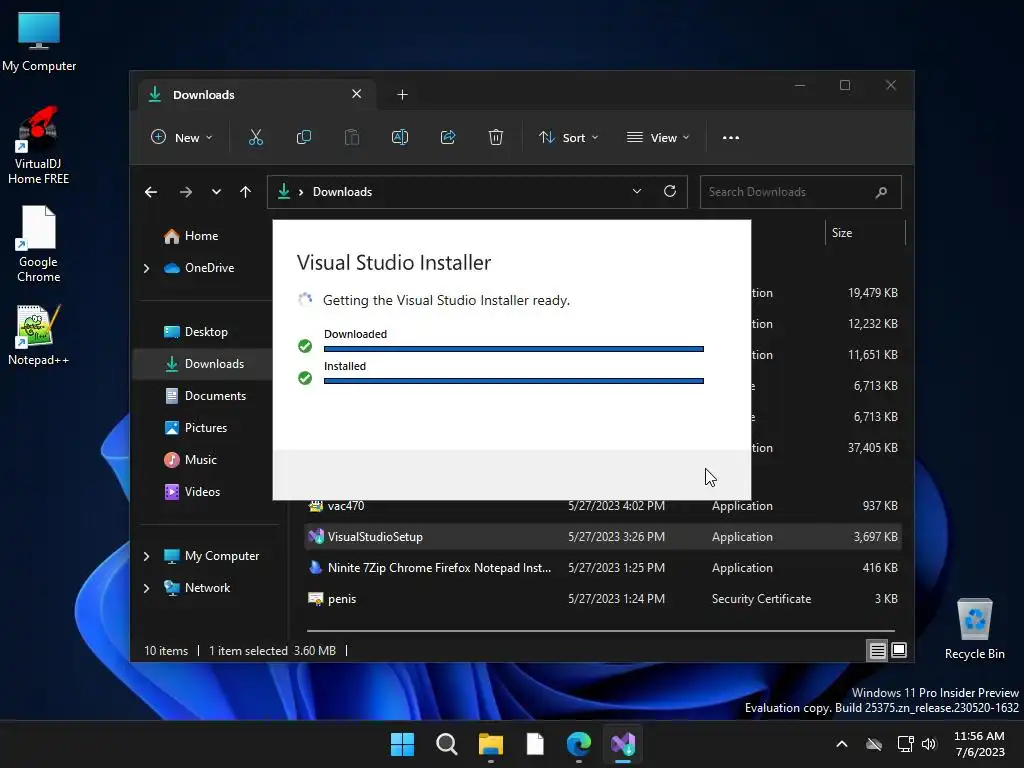Open My Computer desktop icon
This screenshot has height=768, width=1024.
coord(39,42)
